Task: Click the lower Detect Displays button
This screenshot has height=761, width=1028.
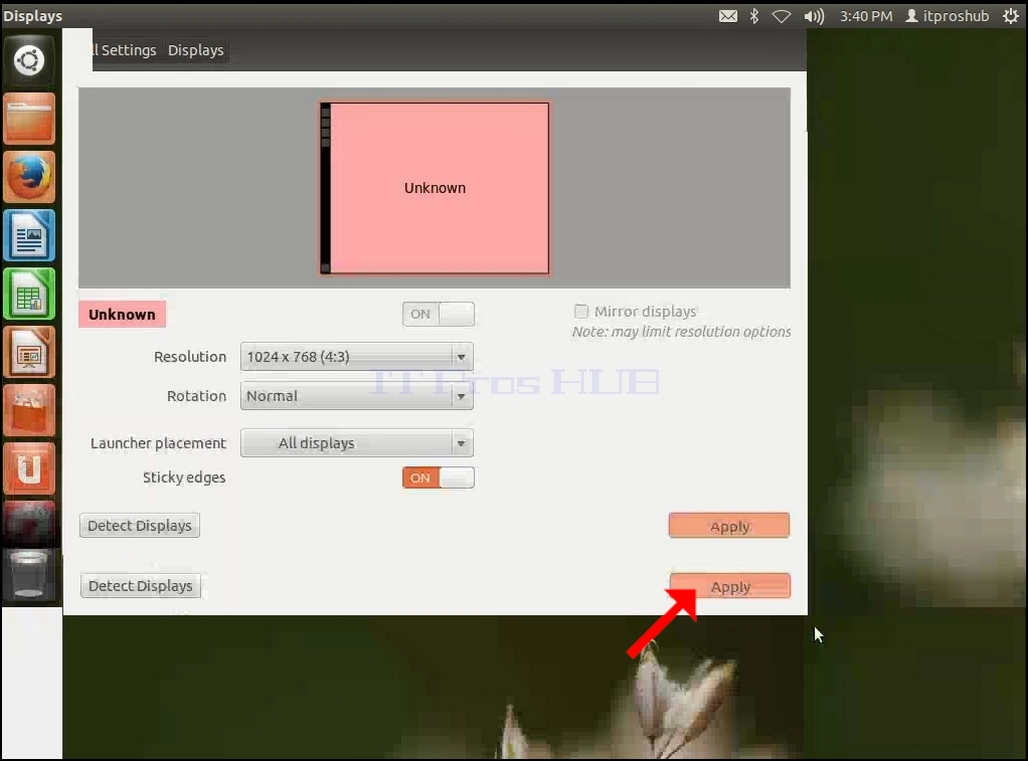Action: [x=140, y=586]
